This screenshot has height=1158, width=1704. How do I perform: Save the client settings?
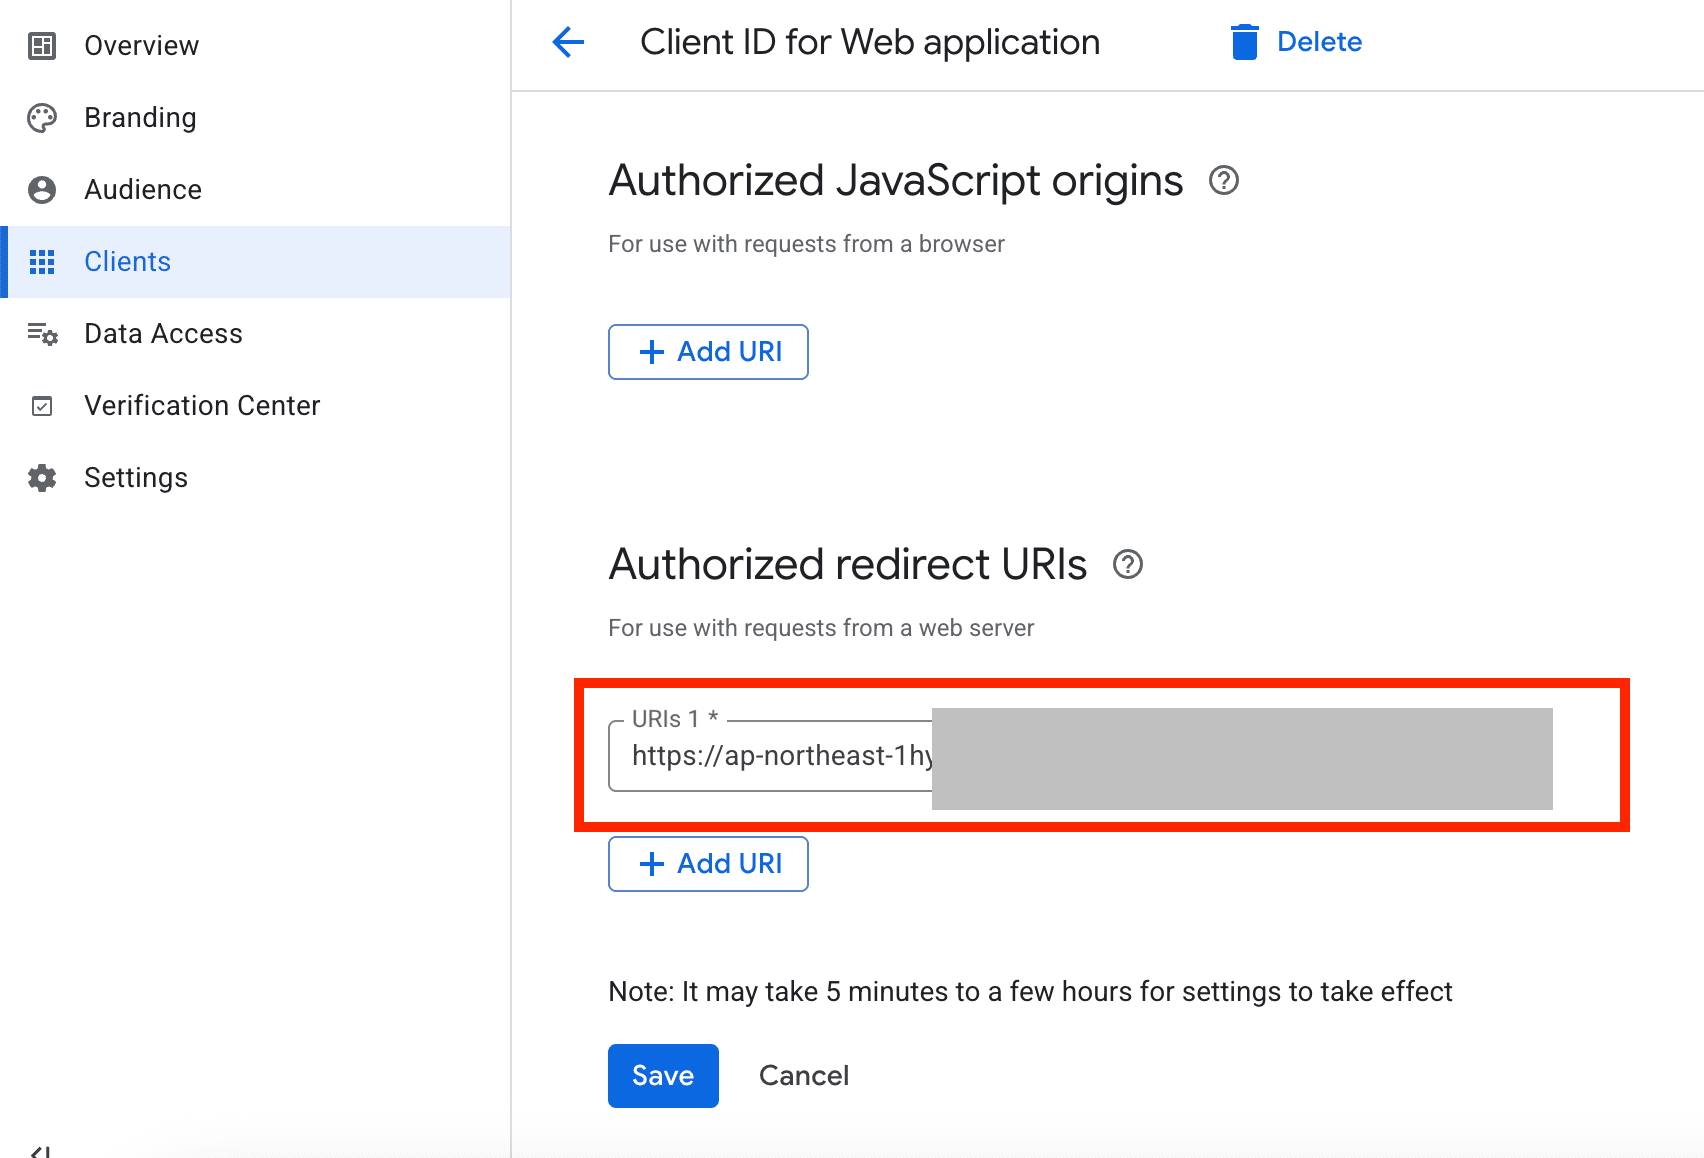663,1076
